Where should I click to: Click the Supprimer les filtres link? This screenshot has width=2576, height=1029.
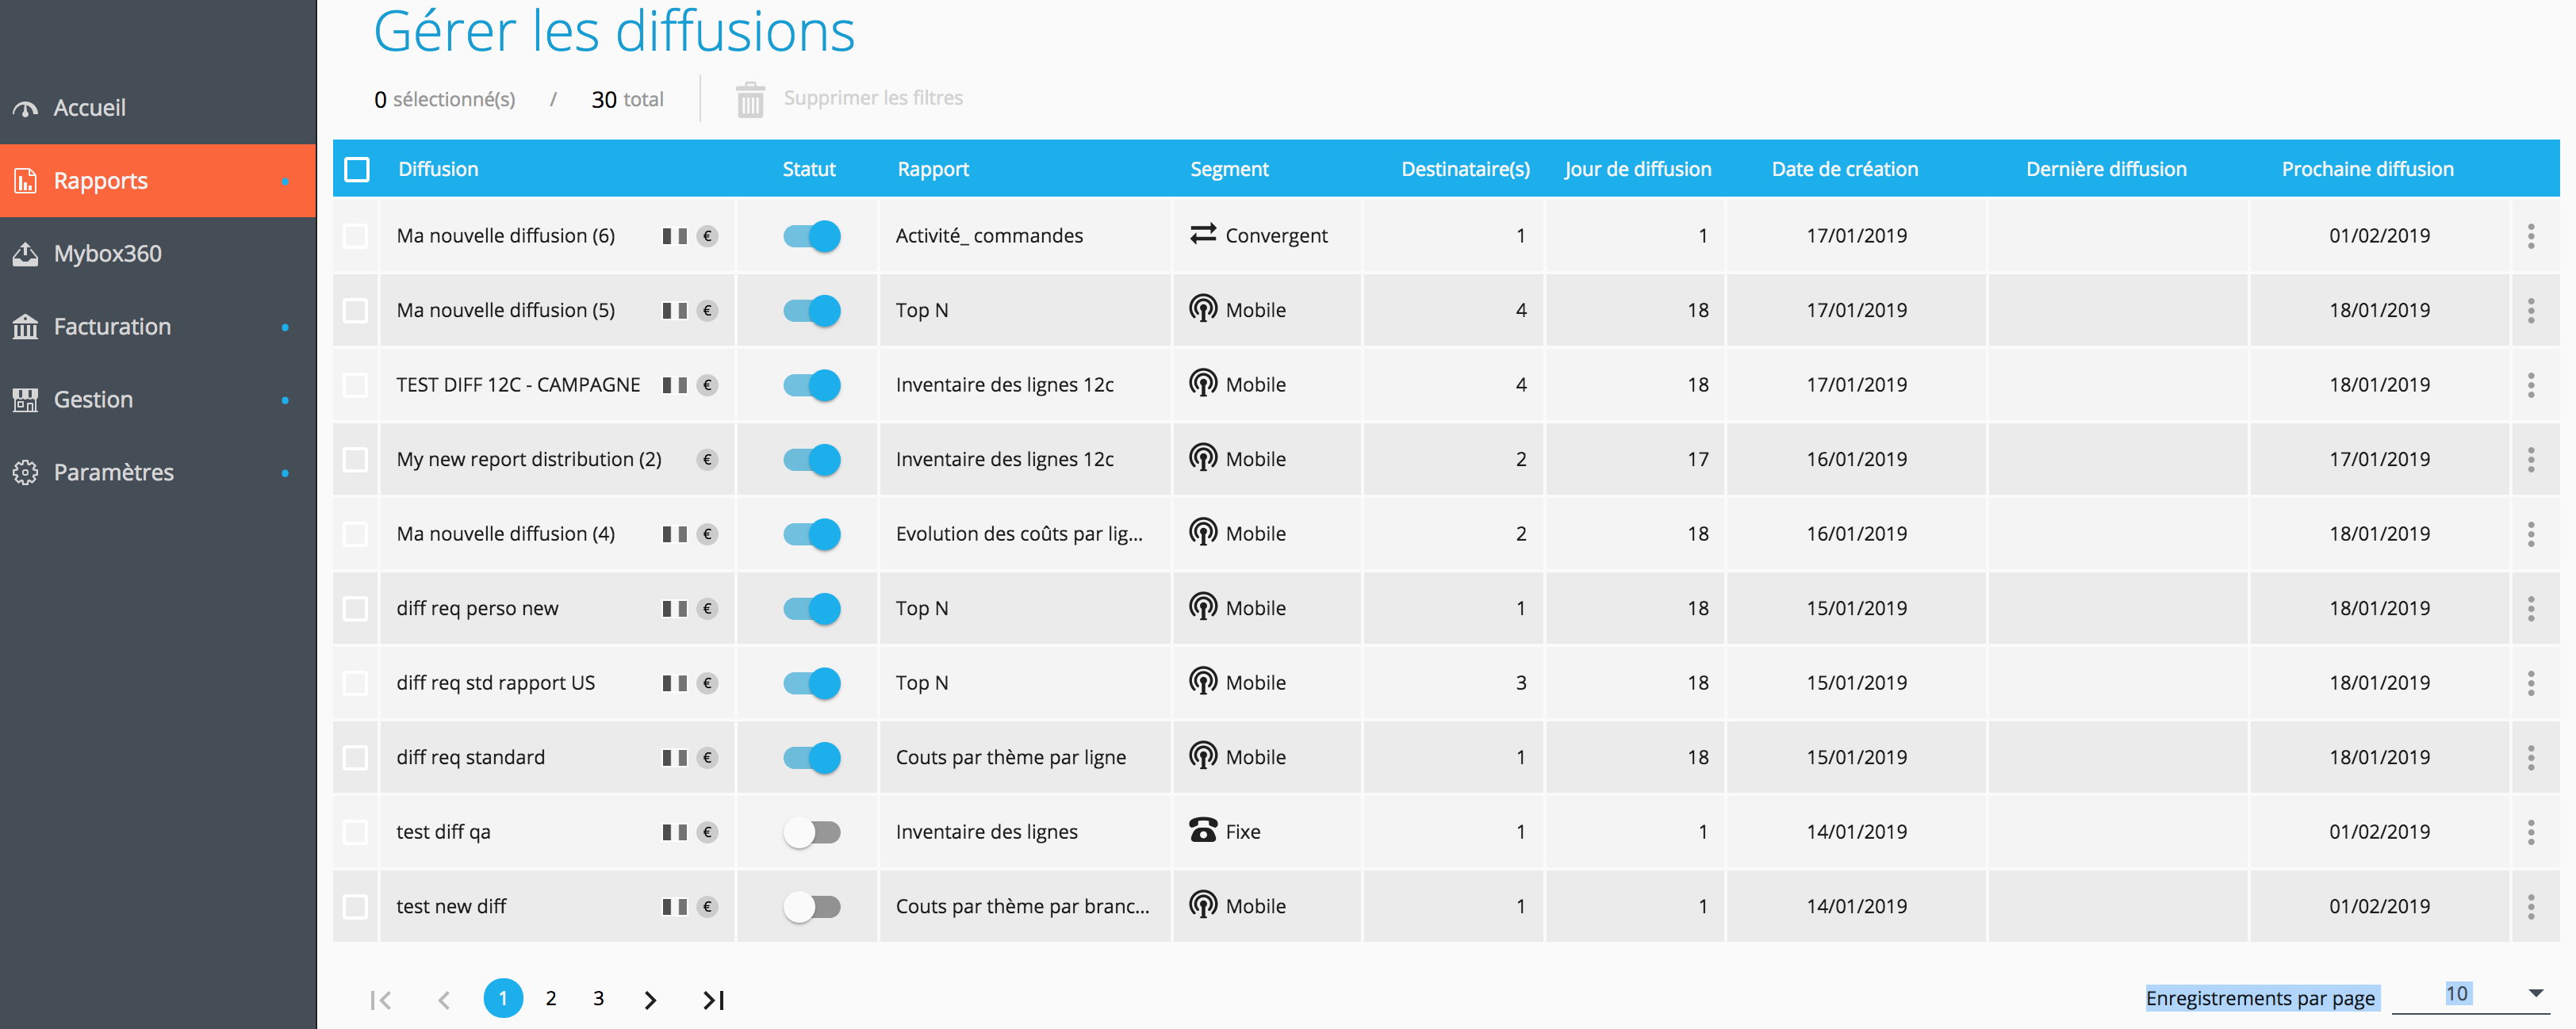873,98
